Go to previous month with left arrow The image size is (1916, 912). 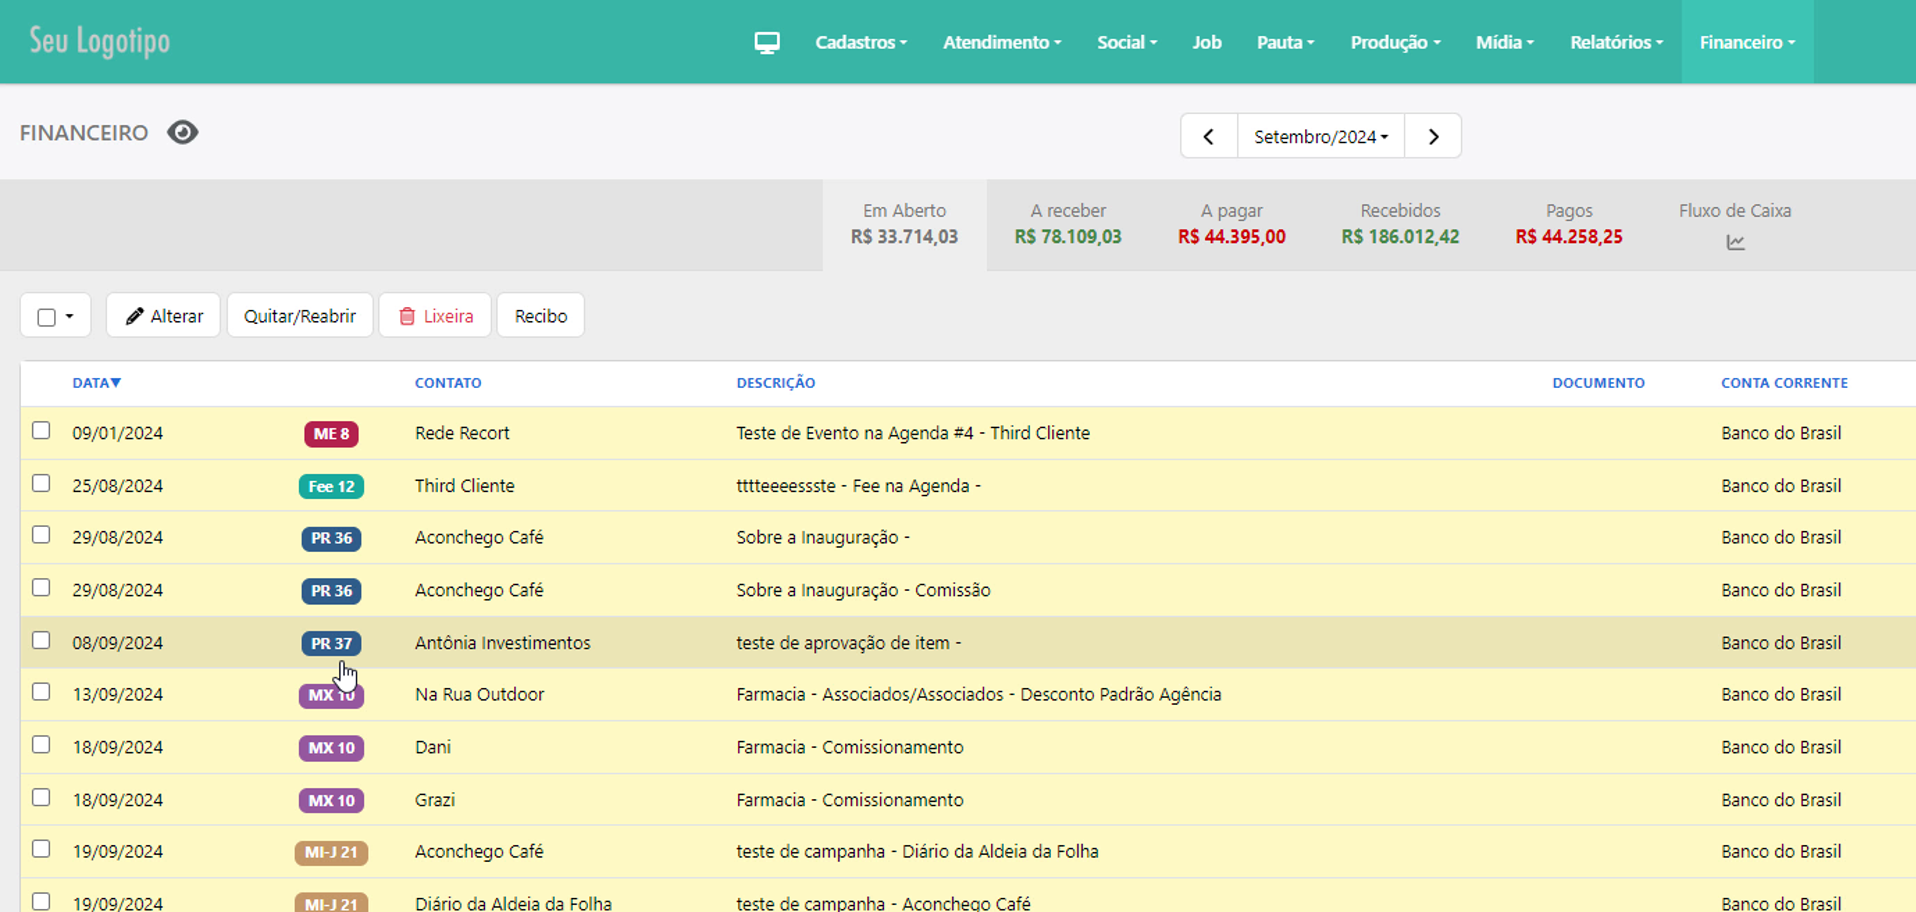pyautogui.click(x=1208, y=137)
